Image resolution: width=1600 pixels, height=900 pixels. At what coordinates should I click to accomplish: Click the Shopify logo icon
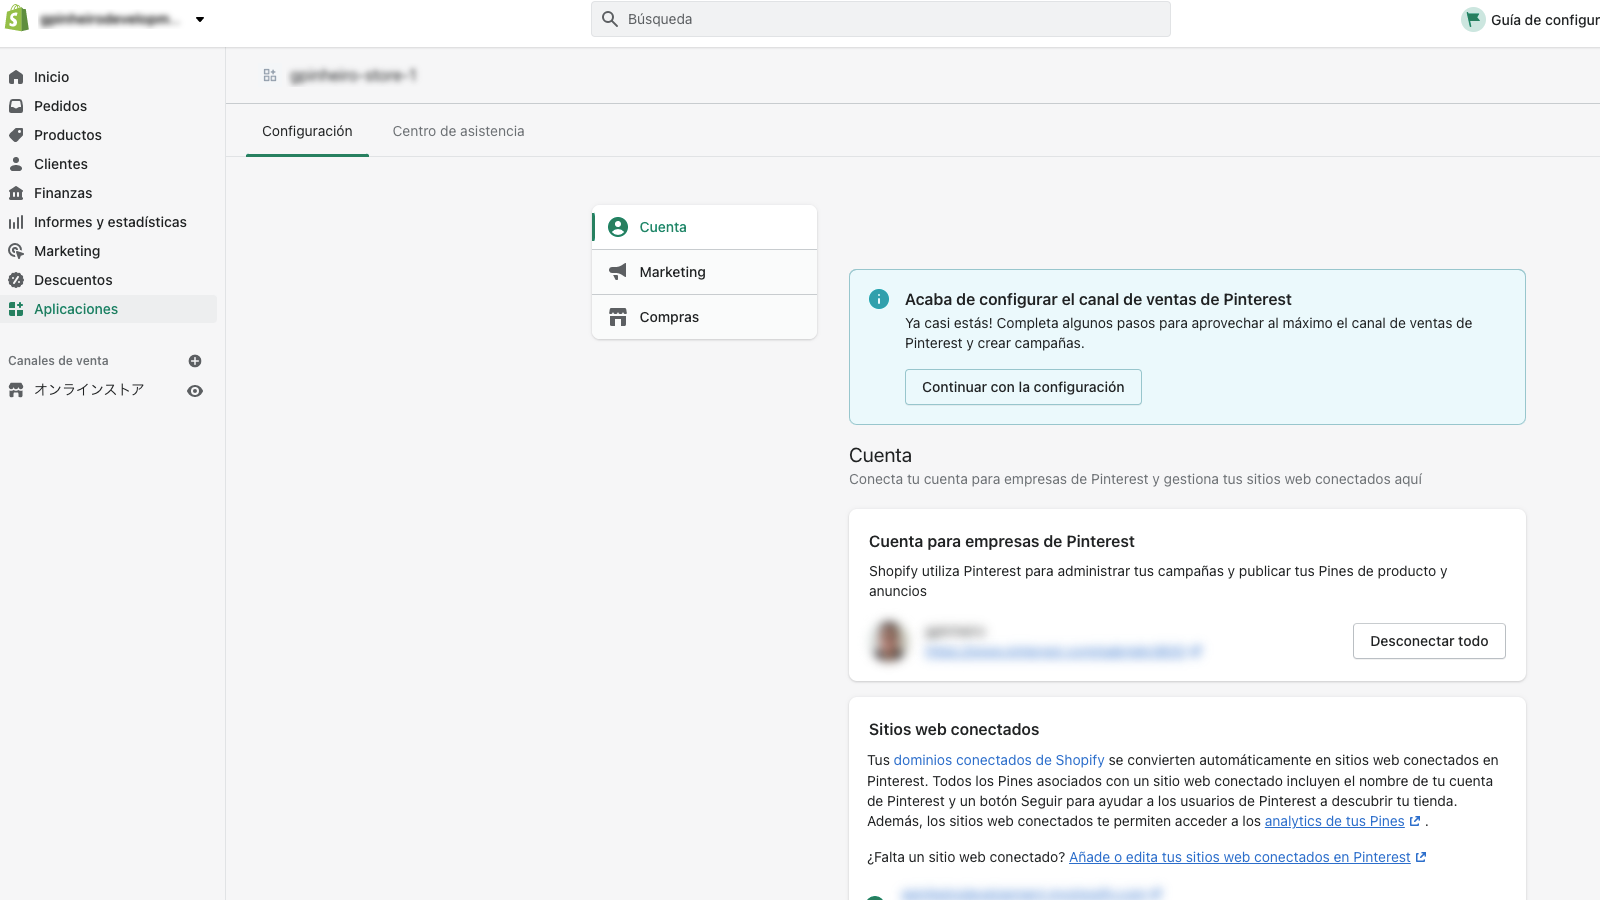pyautogui.click(x=17, y=18)
